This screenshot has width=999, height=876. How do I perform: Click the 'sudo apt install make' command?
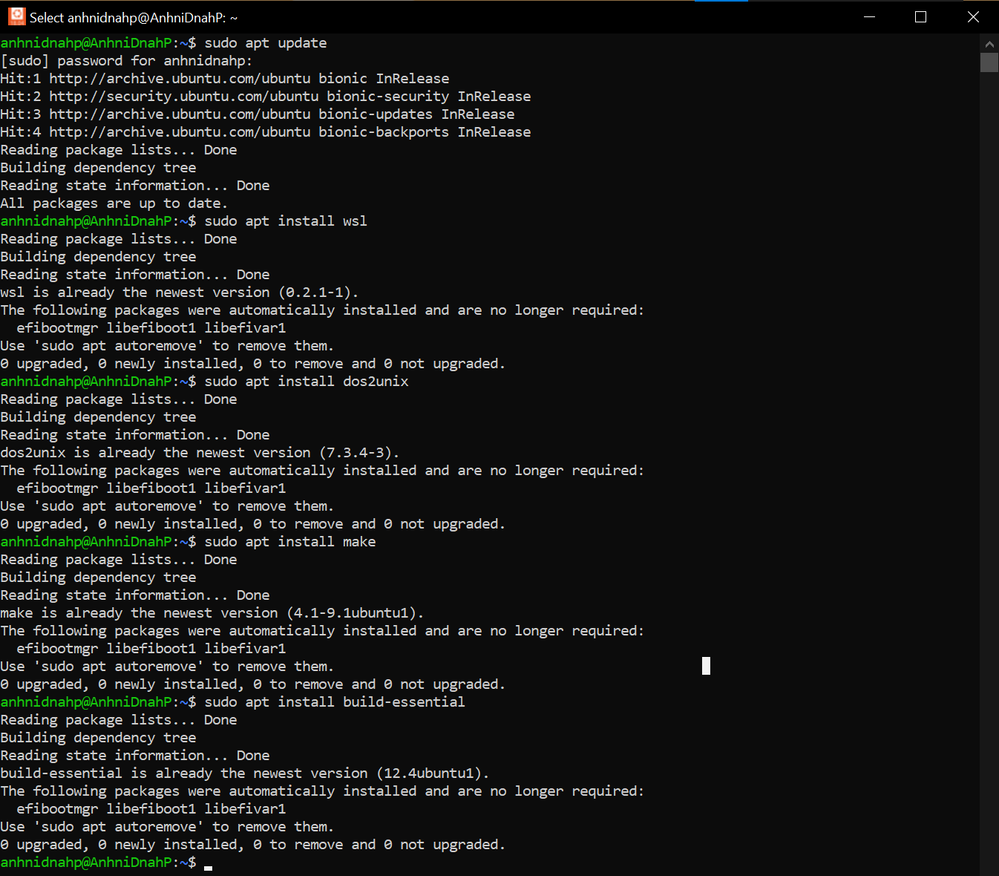[x=290, y=542]
